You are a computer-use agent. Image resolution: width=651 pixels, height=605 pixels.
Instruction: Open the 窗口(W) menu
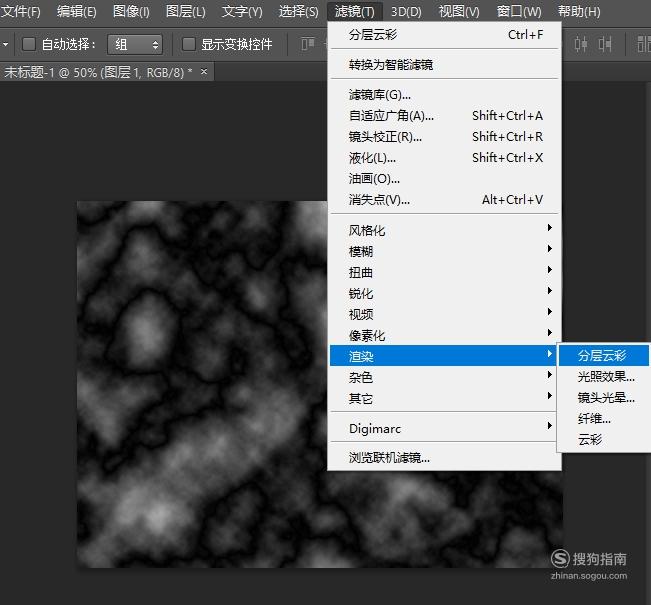click(519, 11)
